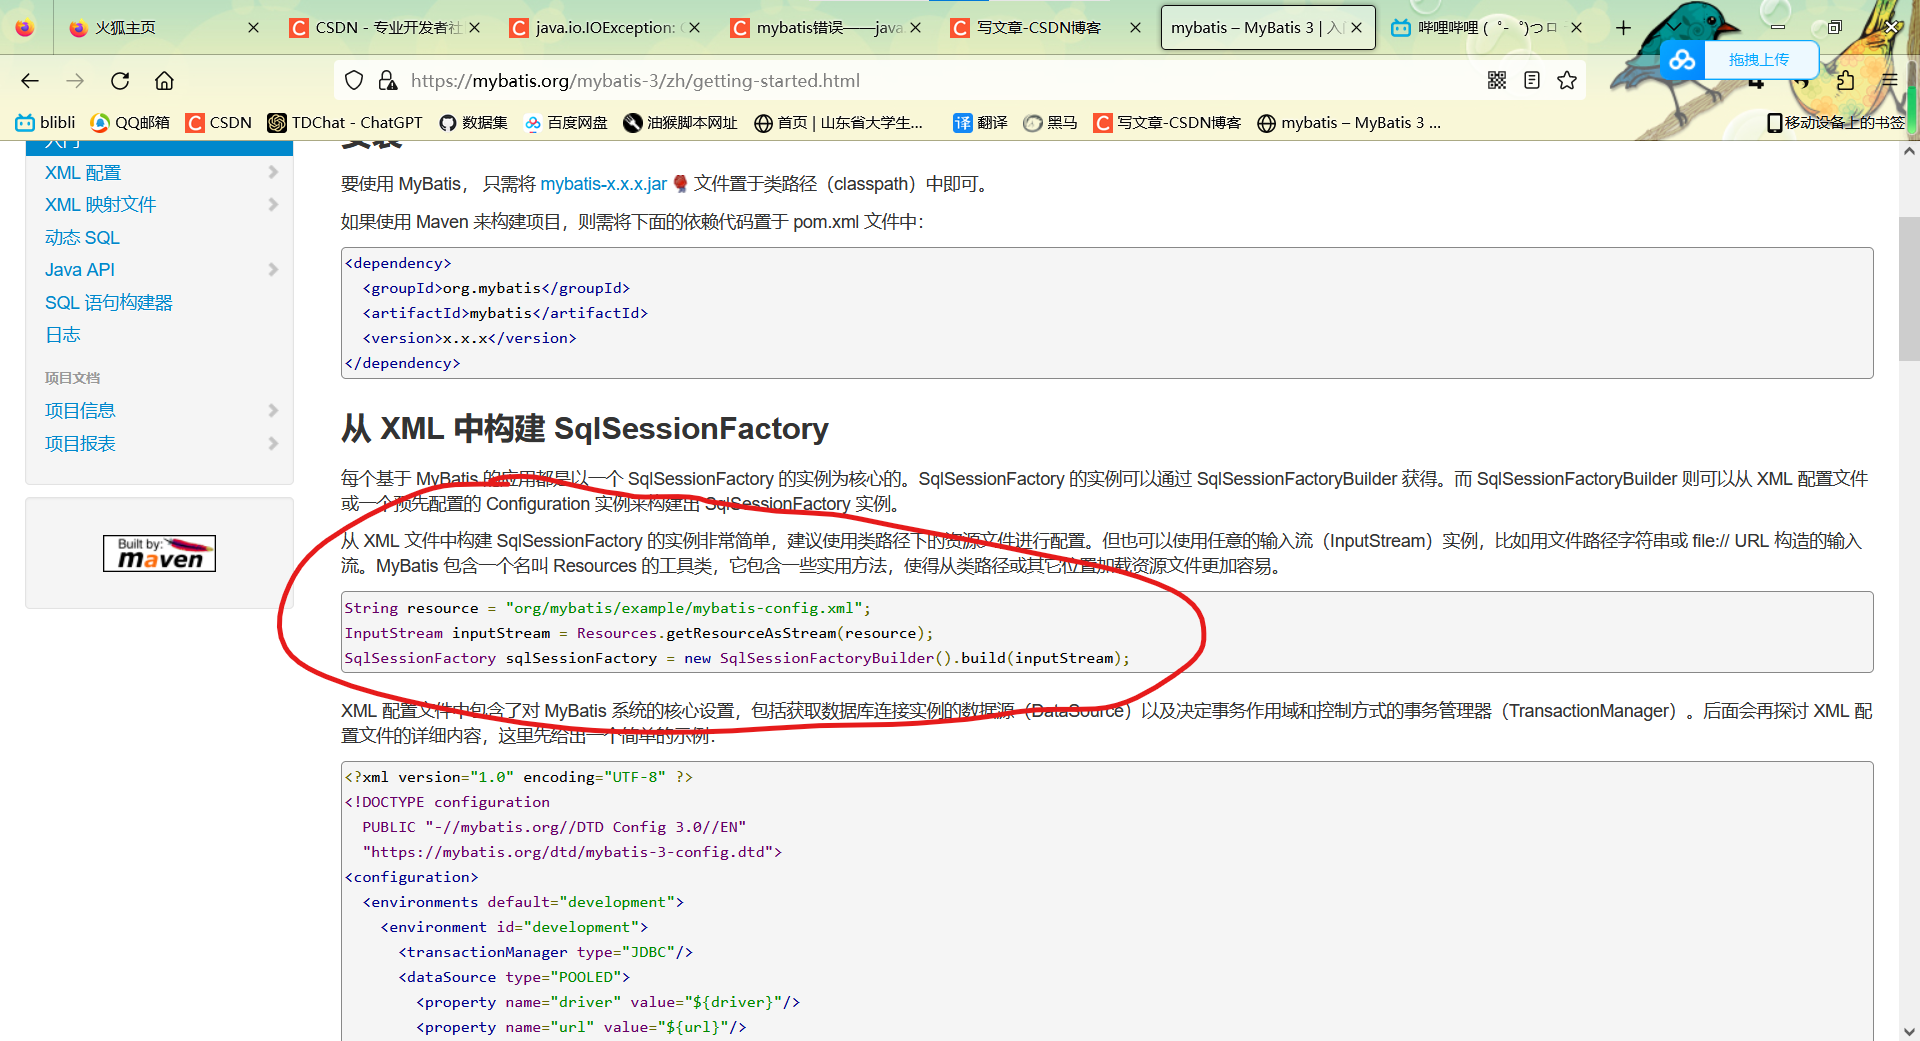Close the 火狐主页 tab
The height and width of the screenshot is (1041, 1920).
[253, 28]
